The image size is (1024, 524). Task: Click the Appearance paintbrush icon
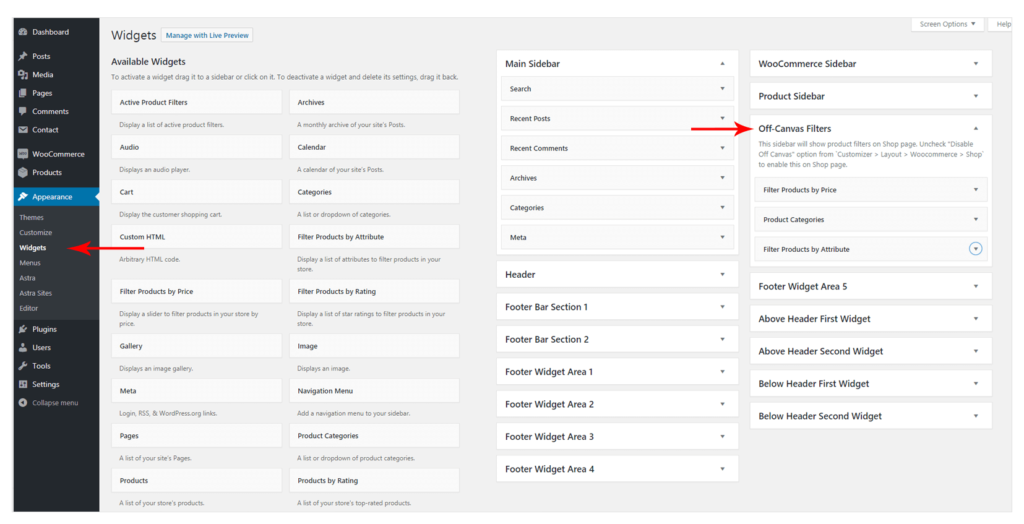click(23, 197)
